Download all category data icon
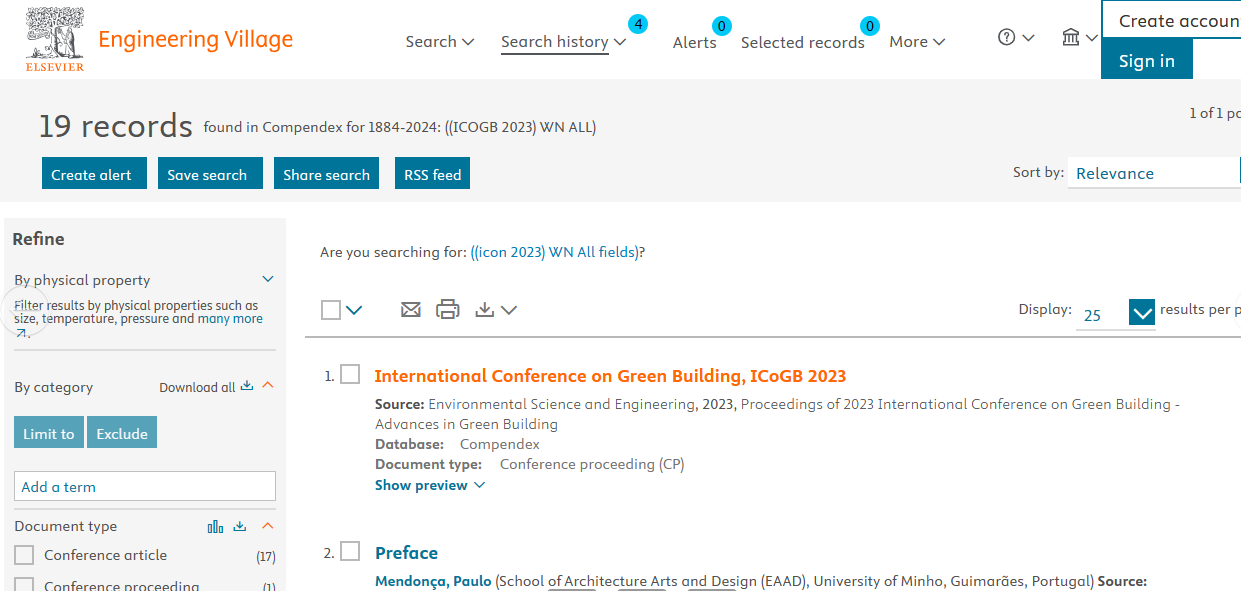The width and height of the screenshot is (1241, 591). (x=247, y=386)
